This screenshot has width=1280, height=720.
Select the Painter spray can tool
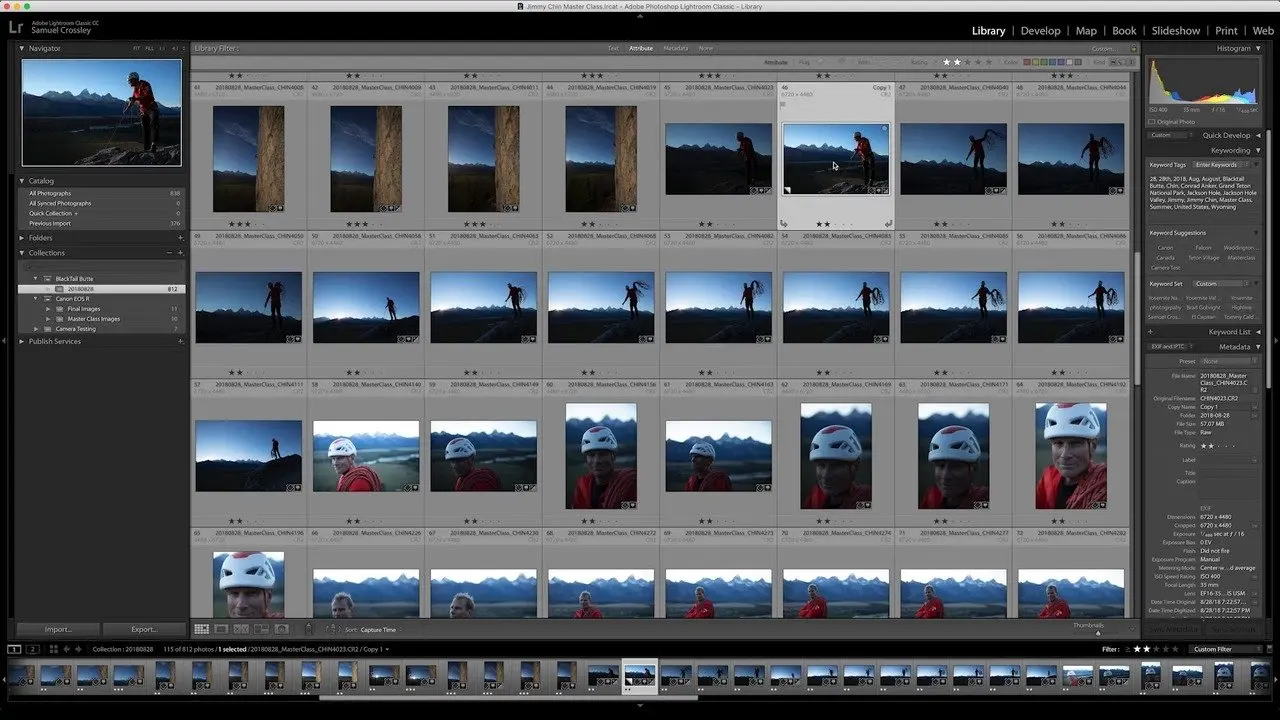coord(308,629)
